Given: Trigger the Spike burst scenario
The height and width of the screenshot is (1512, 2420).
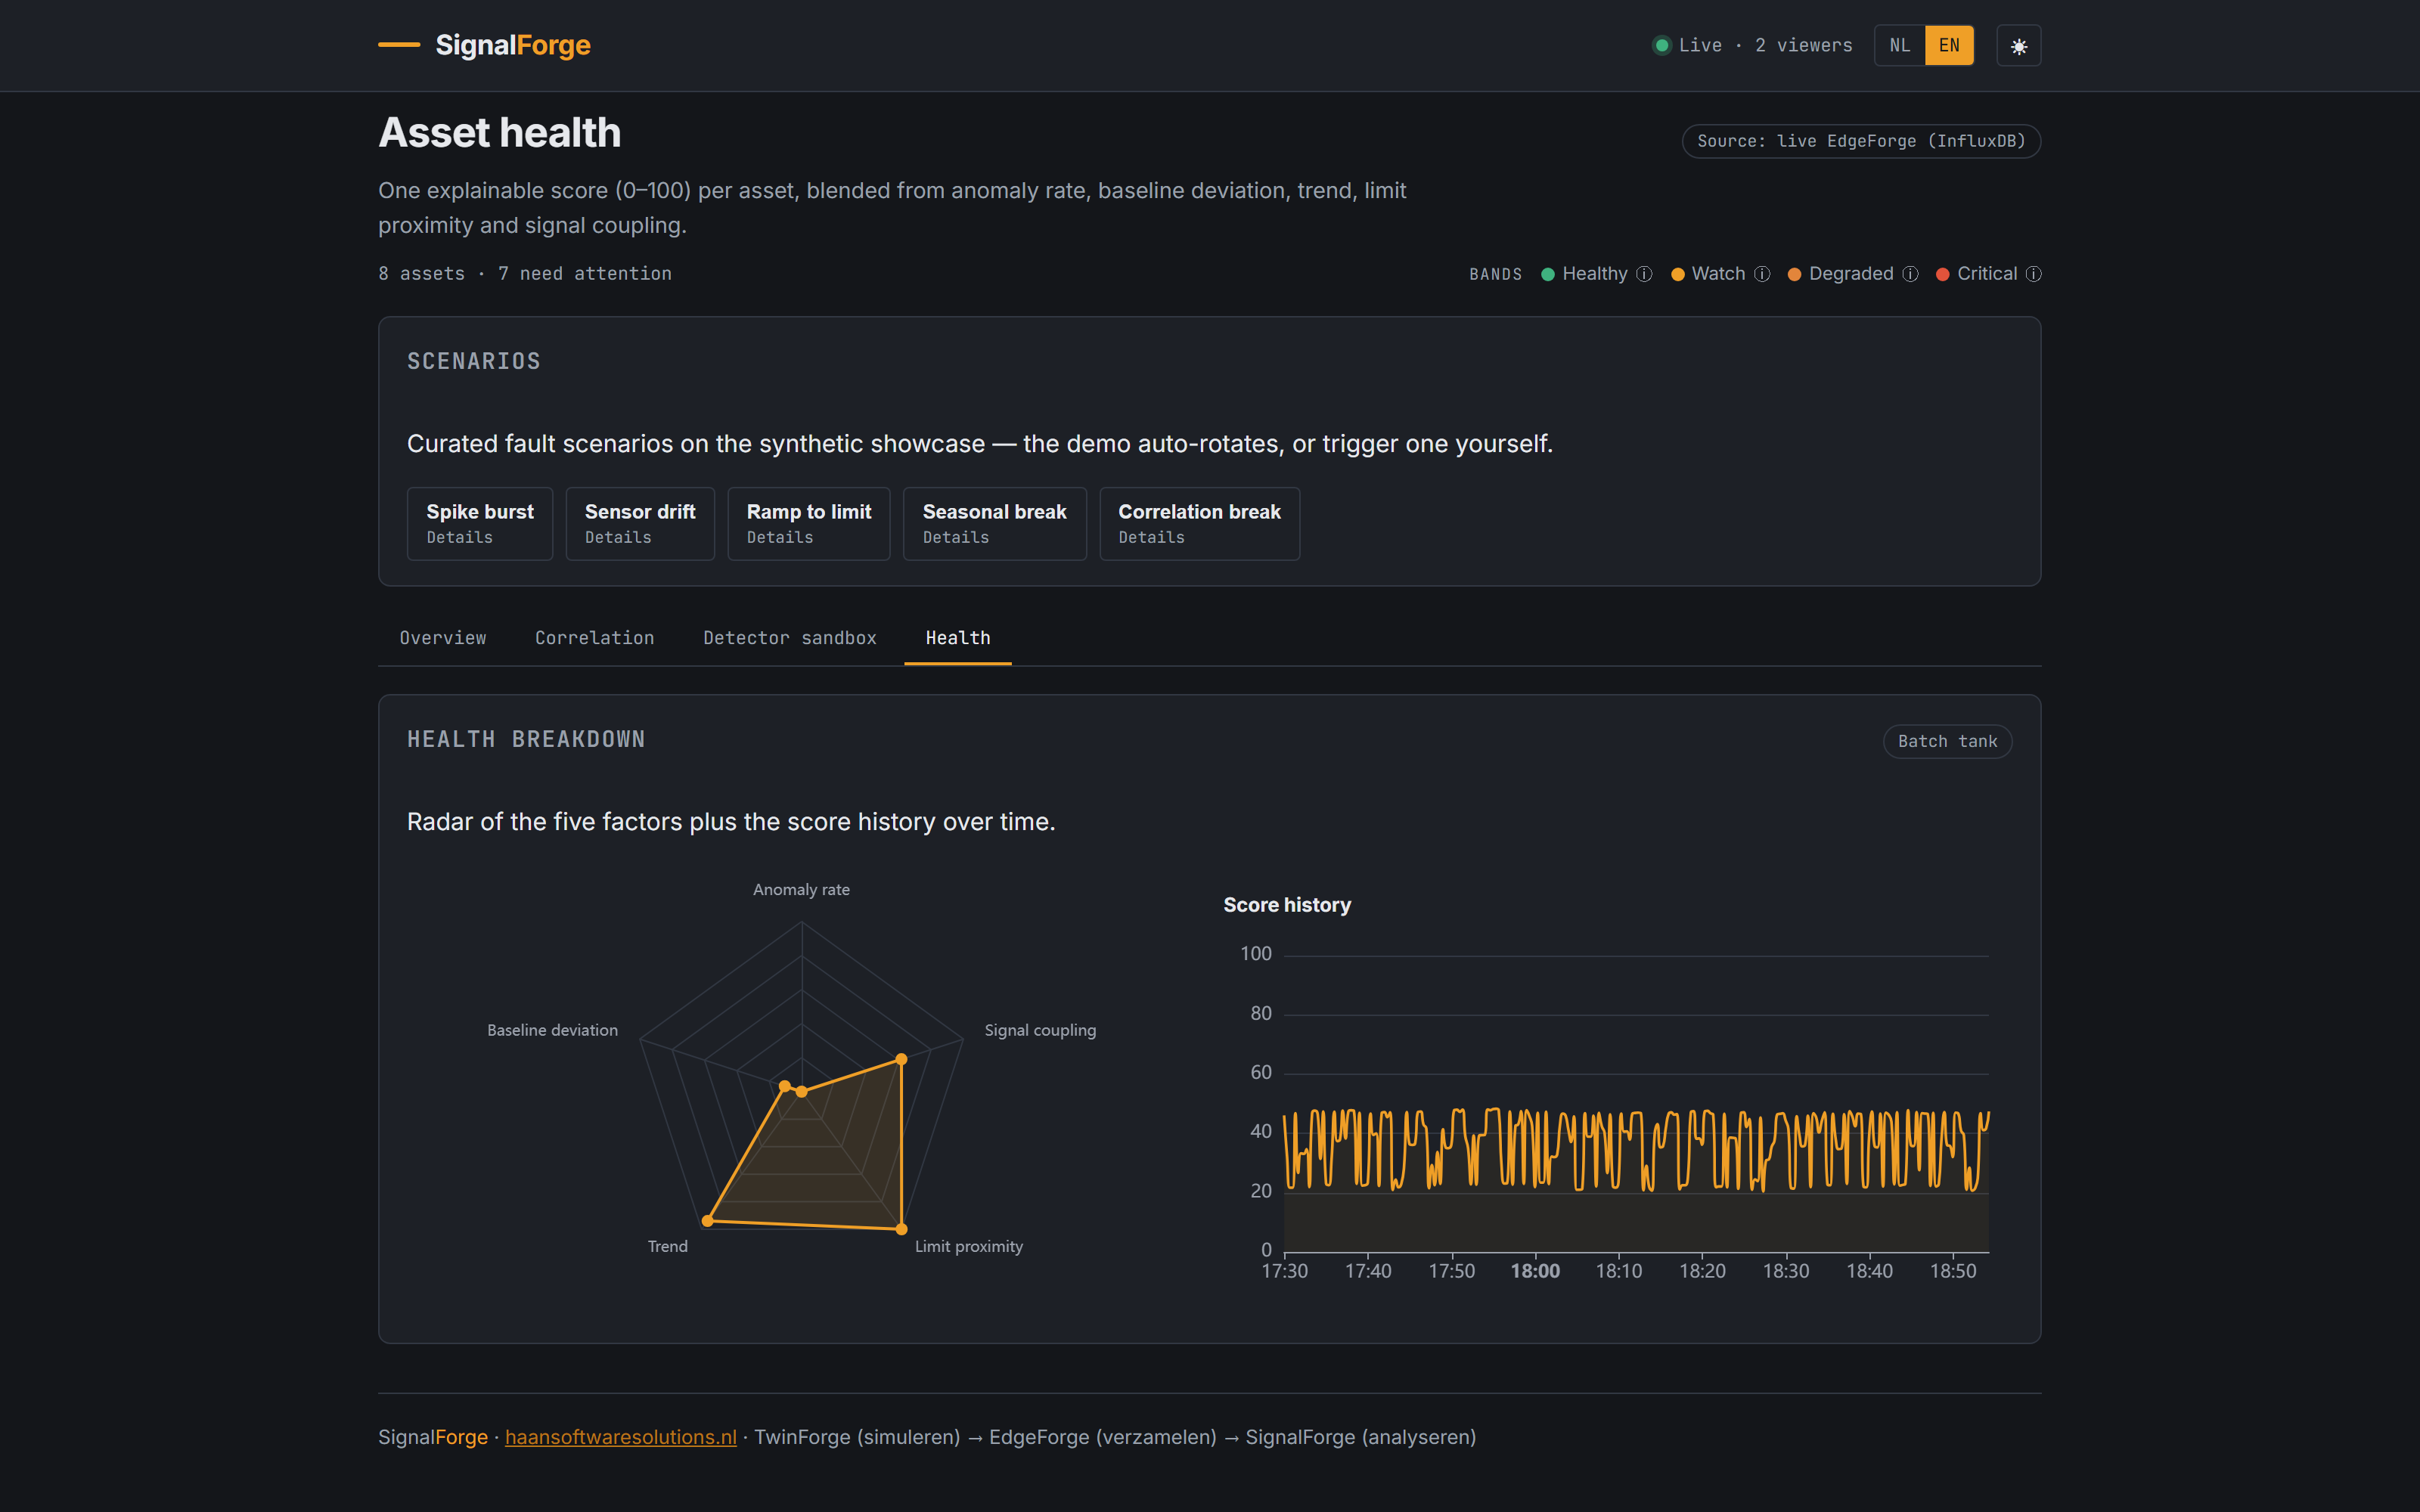Looking at the screenshot, I should (480, 524).
